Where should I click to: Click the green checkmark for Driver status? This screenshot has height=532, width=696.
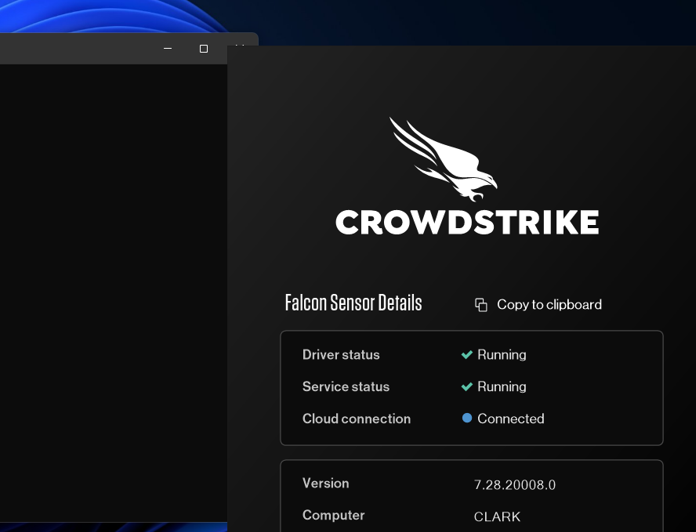[x=467, y=355]
